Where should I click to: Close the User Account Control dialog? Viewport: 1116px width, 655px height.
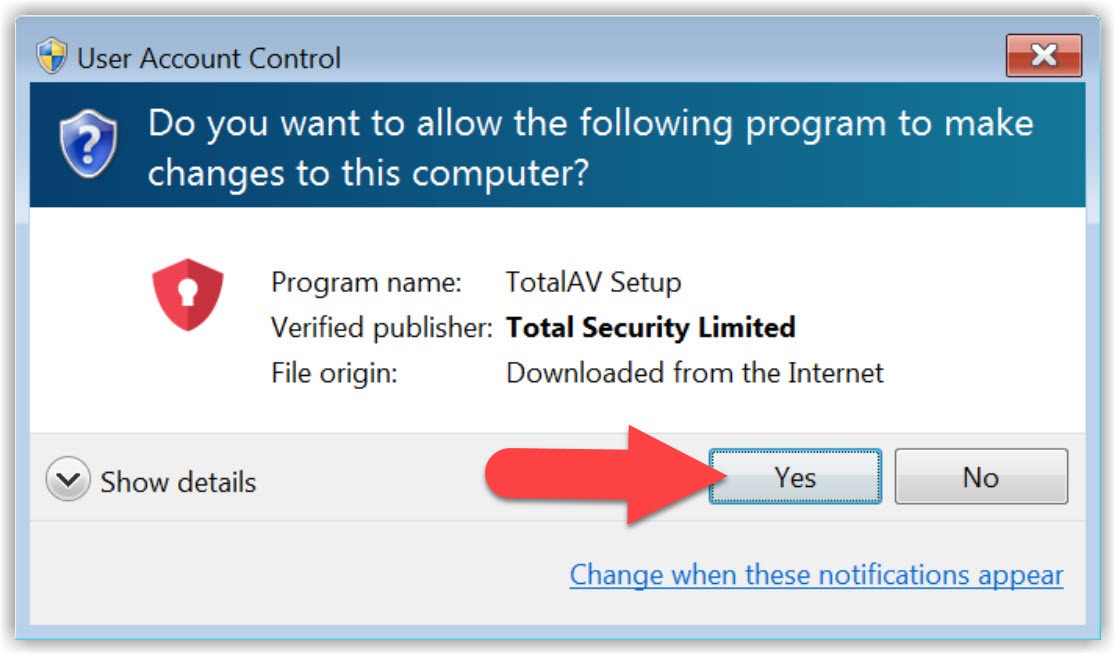[x=1043, y=56]
